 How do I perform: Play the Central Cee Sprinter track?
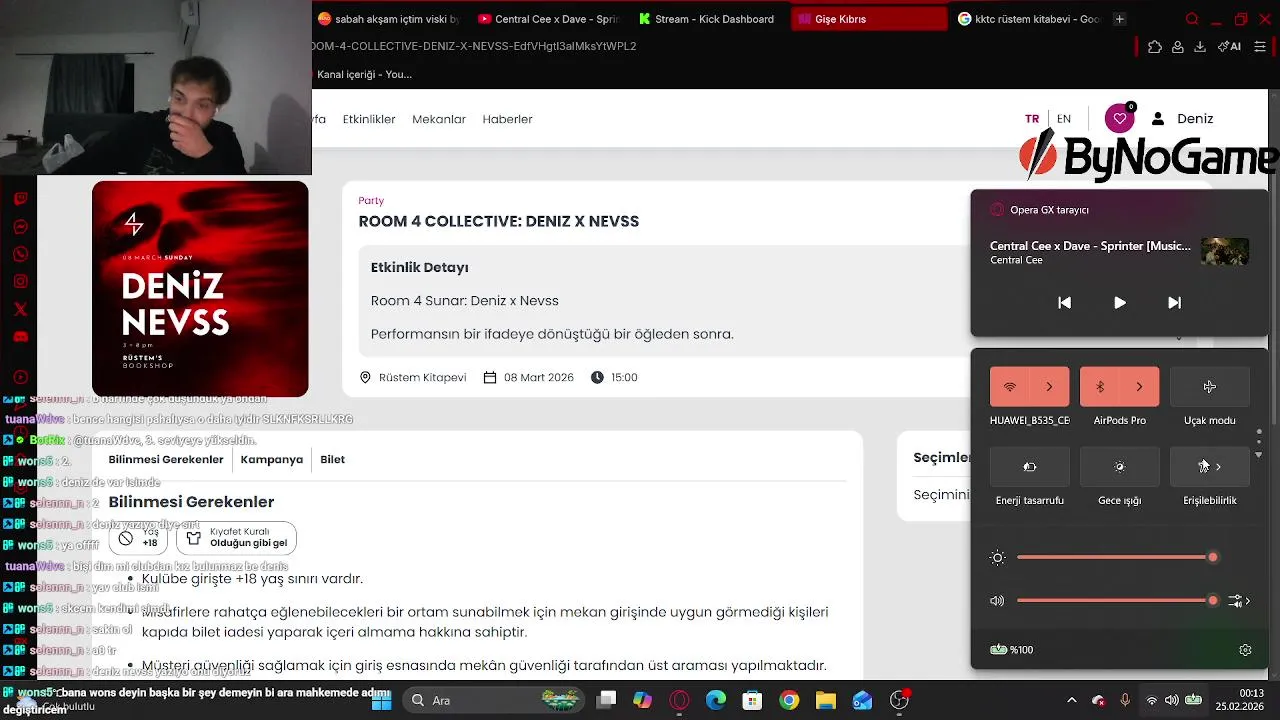tap(1119, 303)
